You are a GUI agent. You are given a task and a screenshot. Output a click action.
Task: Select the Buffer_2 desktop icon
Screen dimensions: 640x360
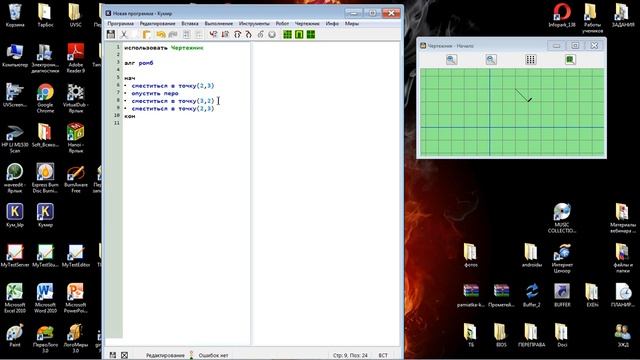pyautogui.click(x=531, y=296)
